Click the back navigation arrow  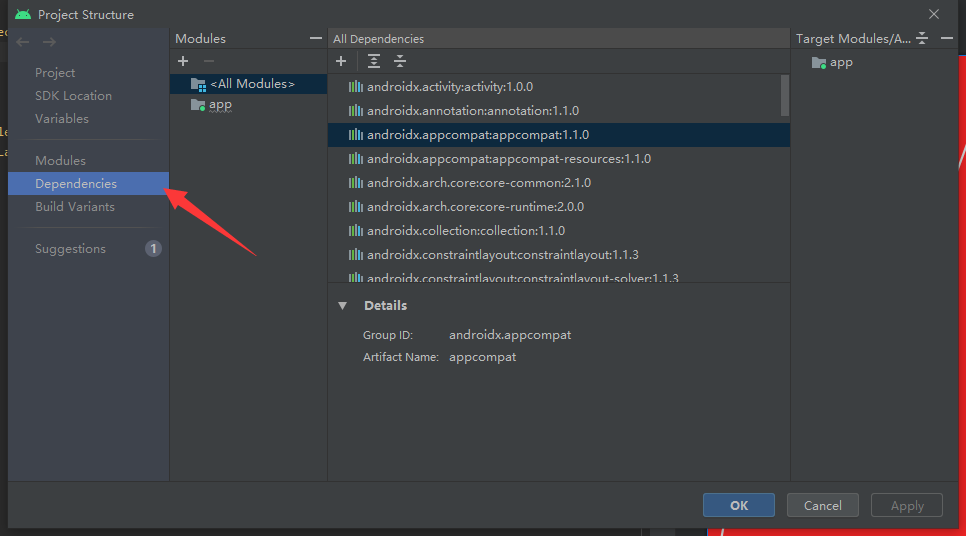tap(23, 42)
